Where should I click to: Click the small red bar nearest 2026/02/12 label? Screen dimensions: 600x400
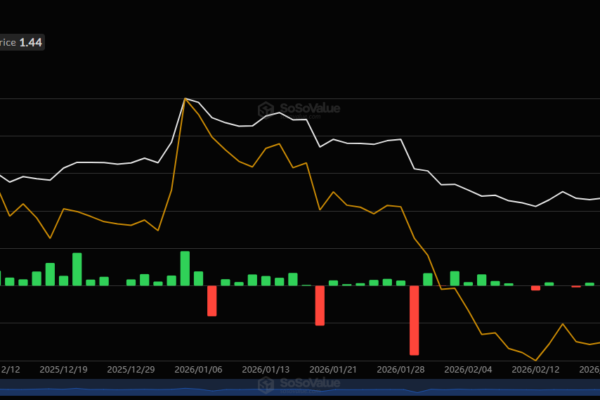click(536, 288)
